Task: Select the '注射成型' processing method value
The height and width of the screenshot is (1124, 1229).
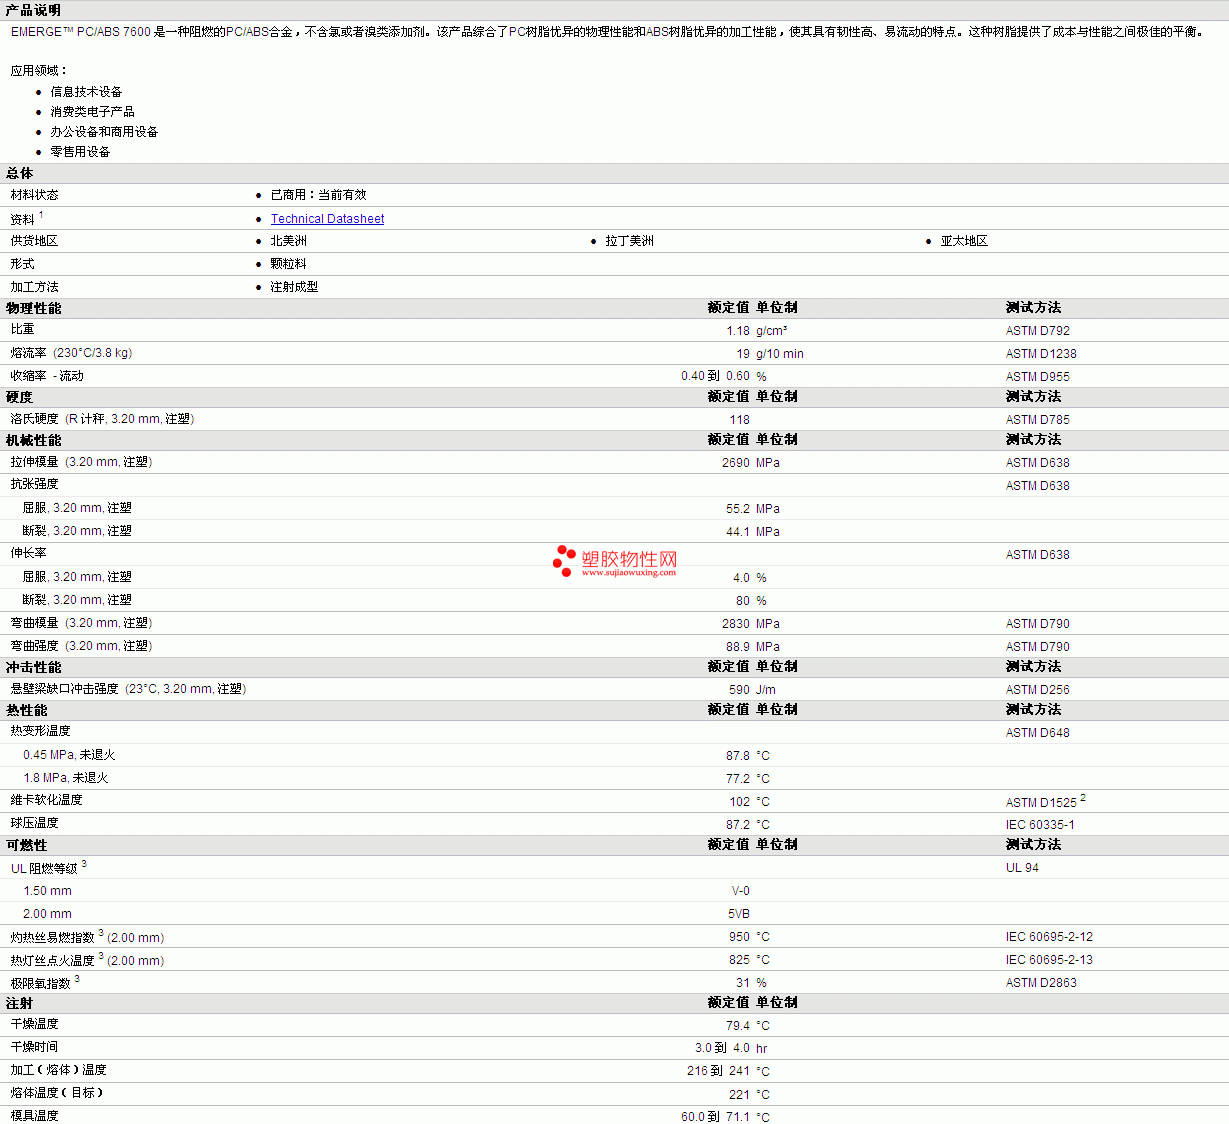Action: [x=294, y=287]
